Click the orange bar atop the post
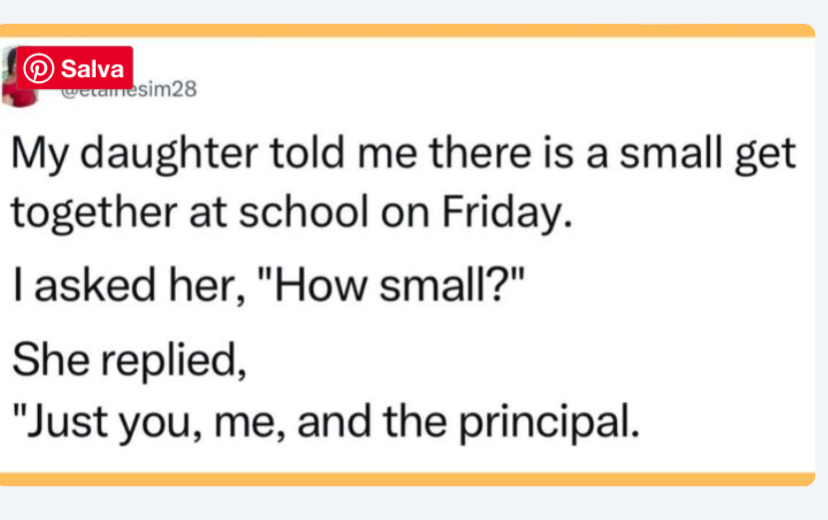Viewport: 828px width, 520px height. [x=414, y=30]
